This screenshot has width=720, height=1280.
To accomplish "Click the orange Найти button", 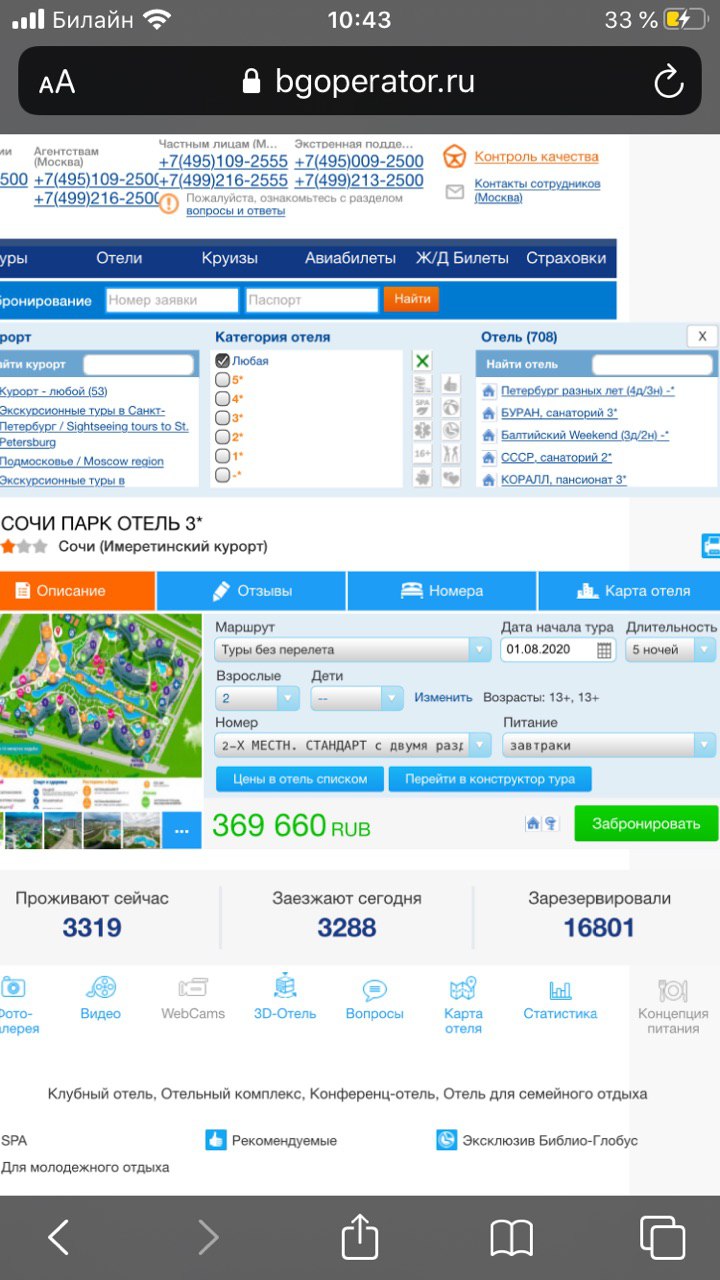I will coord(412,299).
